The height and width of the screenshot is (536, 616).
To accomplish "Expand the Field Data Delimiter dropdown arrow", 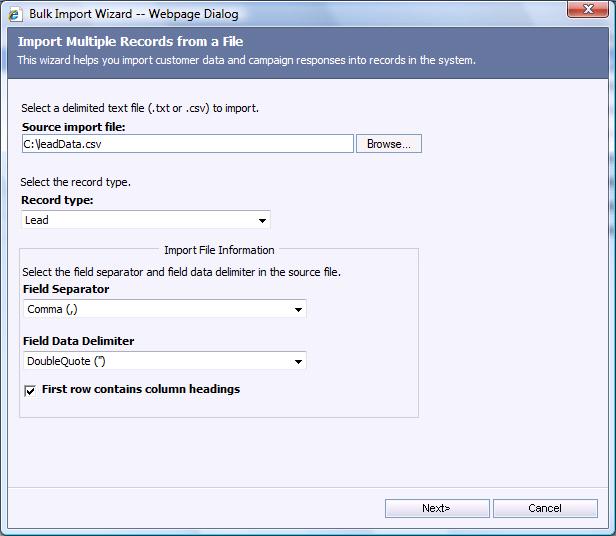I will point(298,362).
